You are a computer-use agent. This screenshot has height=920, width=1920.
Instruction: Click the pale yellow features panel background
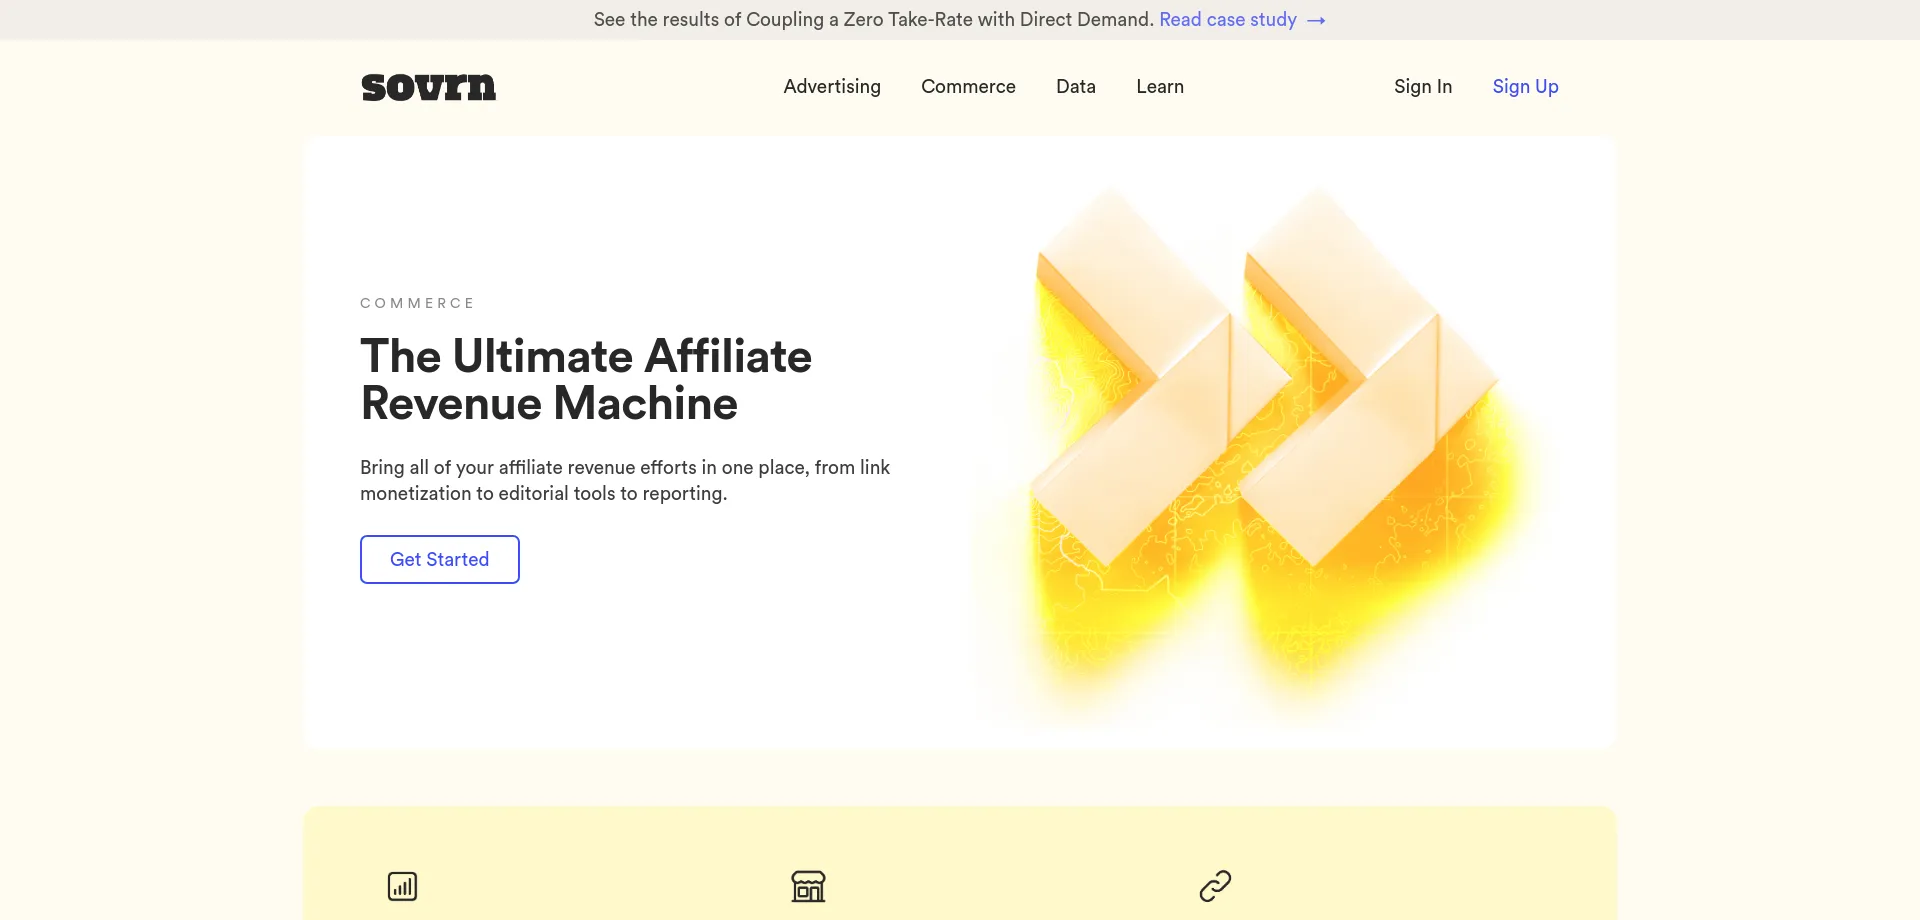1000,850
